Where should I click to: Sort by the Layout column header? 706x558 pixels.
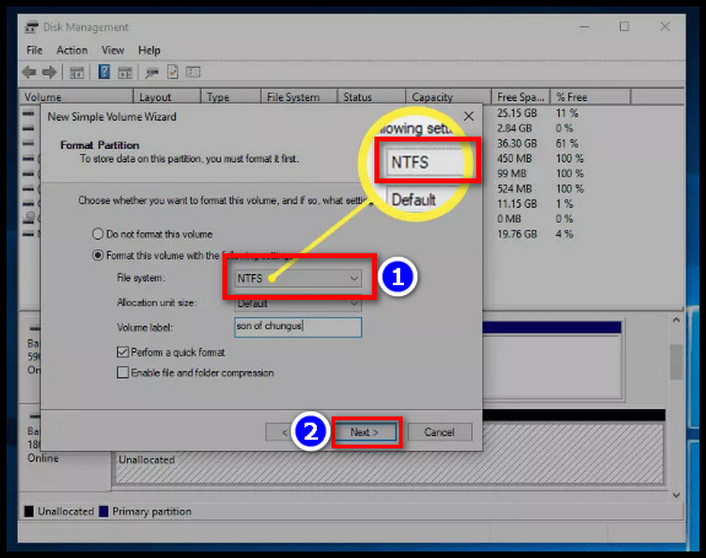[x=167, y=97]
